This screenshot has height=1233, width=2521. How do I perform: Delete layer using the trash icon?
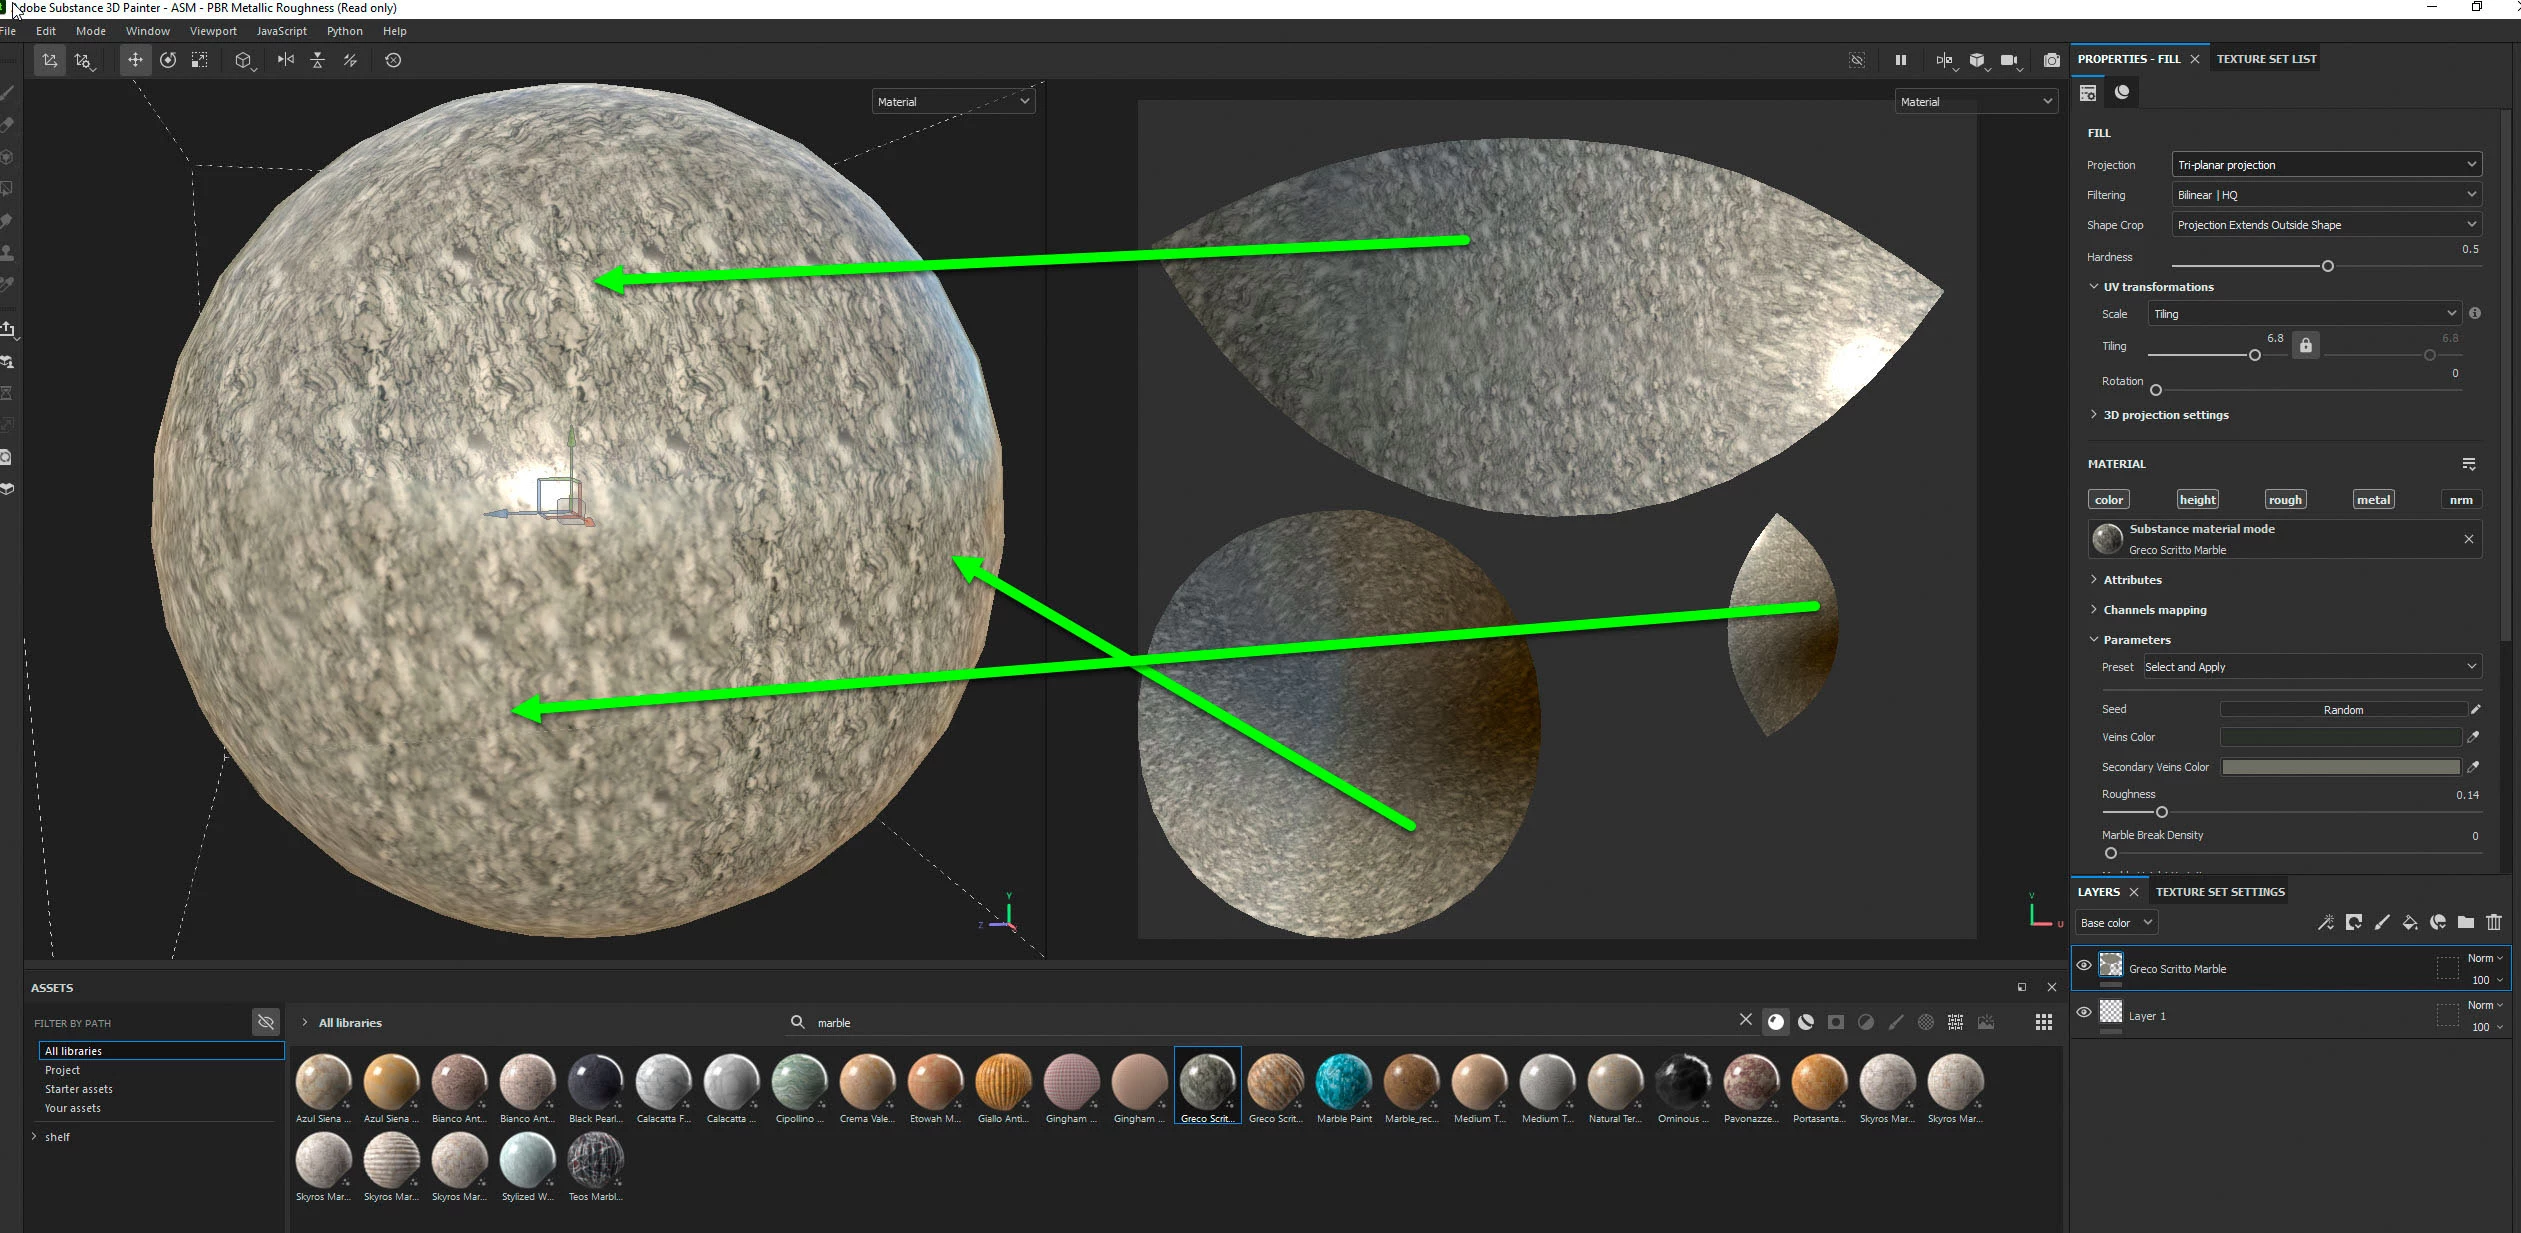click(2494, 922)
